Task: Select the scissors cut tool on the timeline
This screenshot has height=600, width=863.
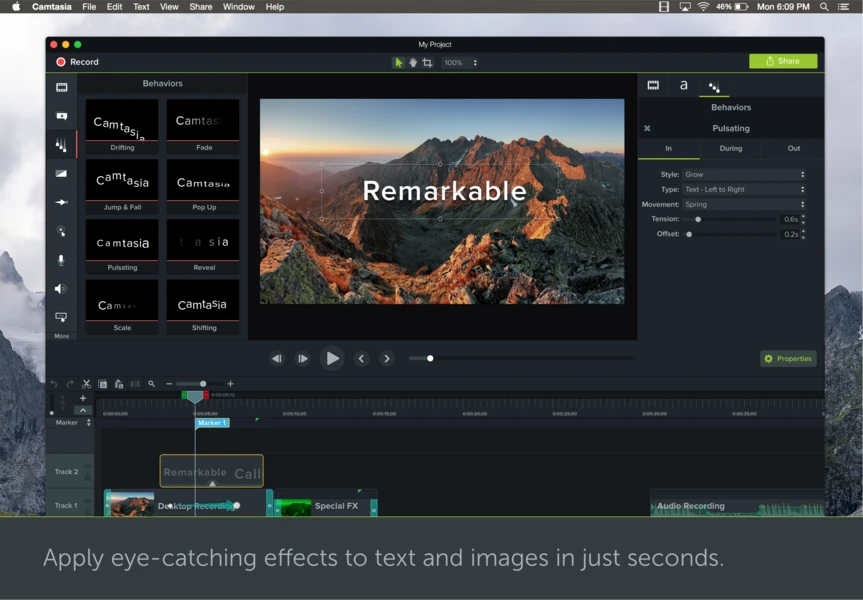Action: pos(86,383)
